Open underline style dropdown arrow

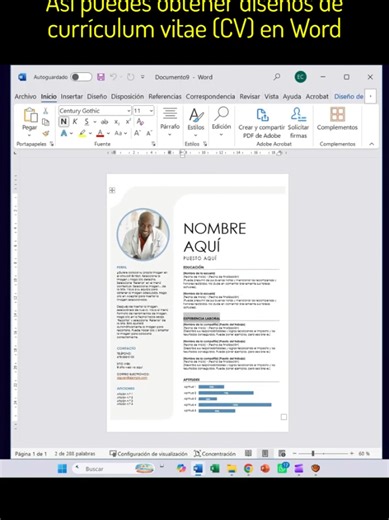click(x=95, y=122)
